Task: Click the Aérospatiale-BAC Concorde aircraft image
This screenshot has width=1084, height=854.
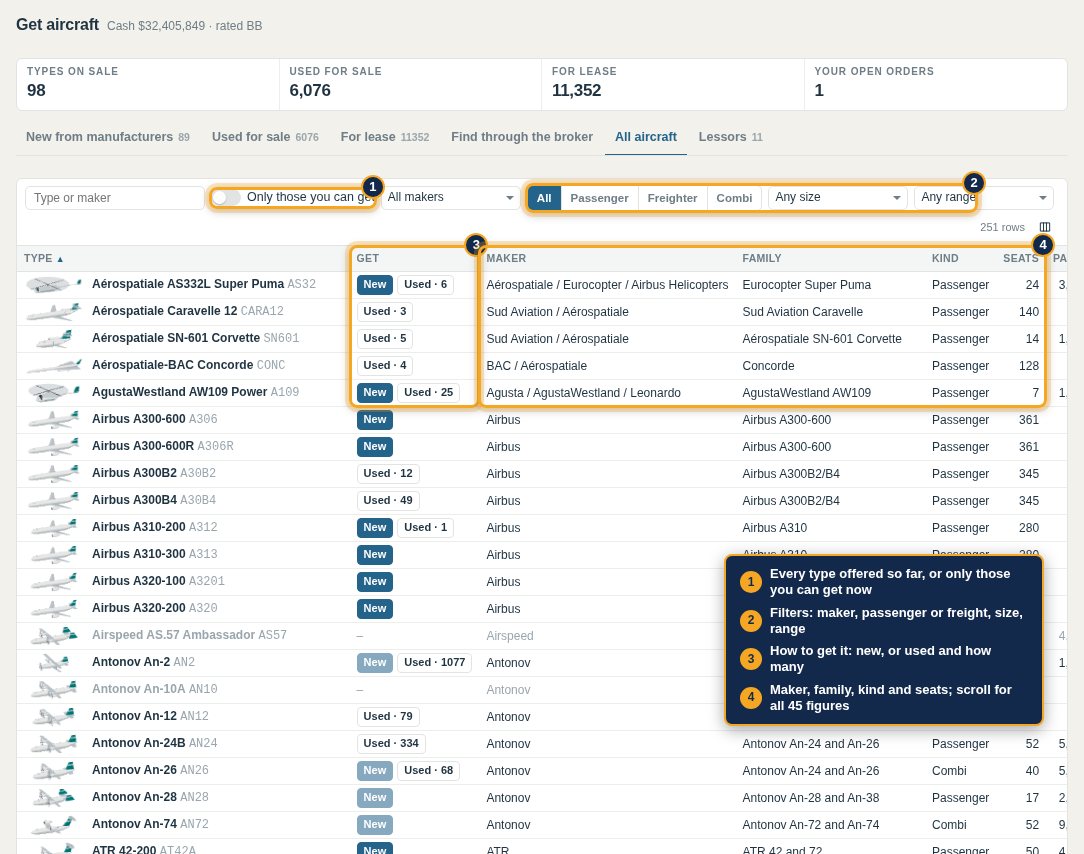Action: (53, 365)
